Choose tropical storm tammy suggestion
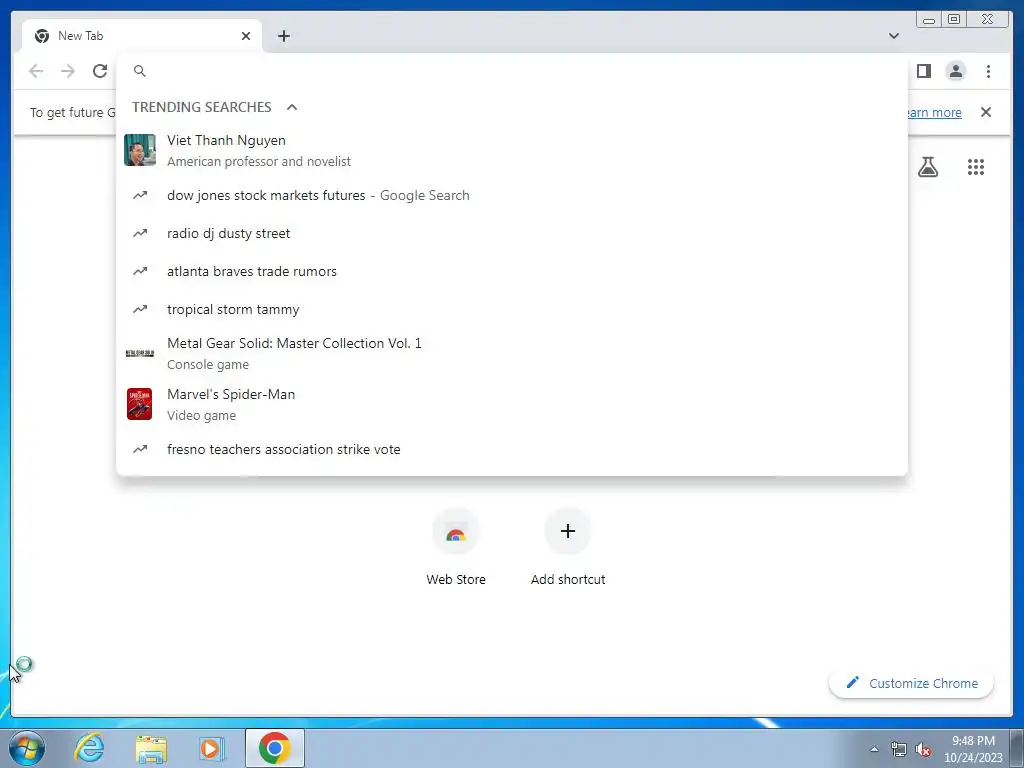This screenshot has width=1024, height=768. pyautogui.click(x=511, y=309)
